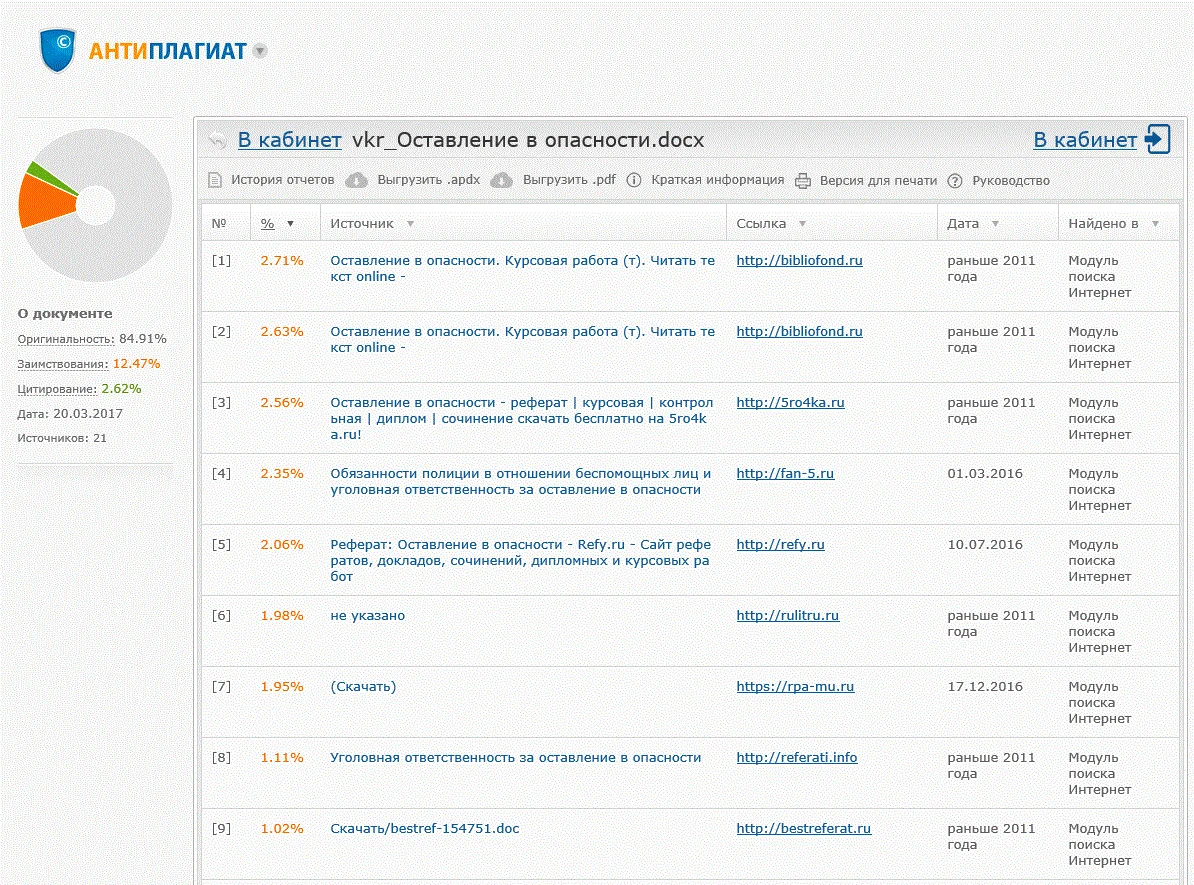This screenshot has height=885, width=1194.
Task: Click the exit-to-cabinet icon at top right
Action: (1158, 140)
